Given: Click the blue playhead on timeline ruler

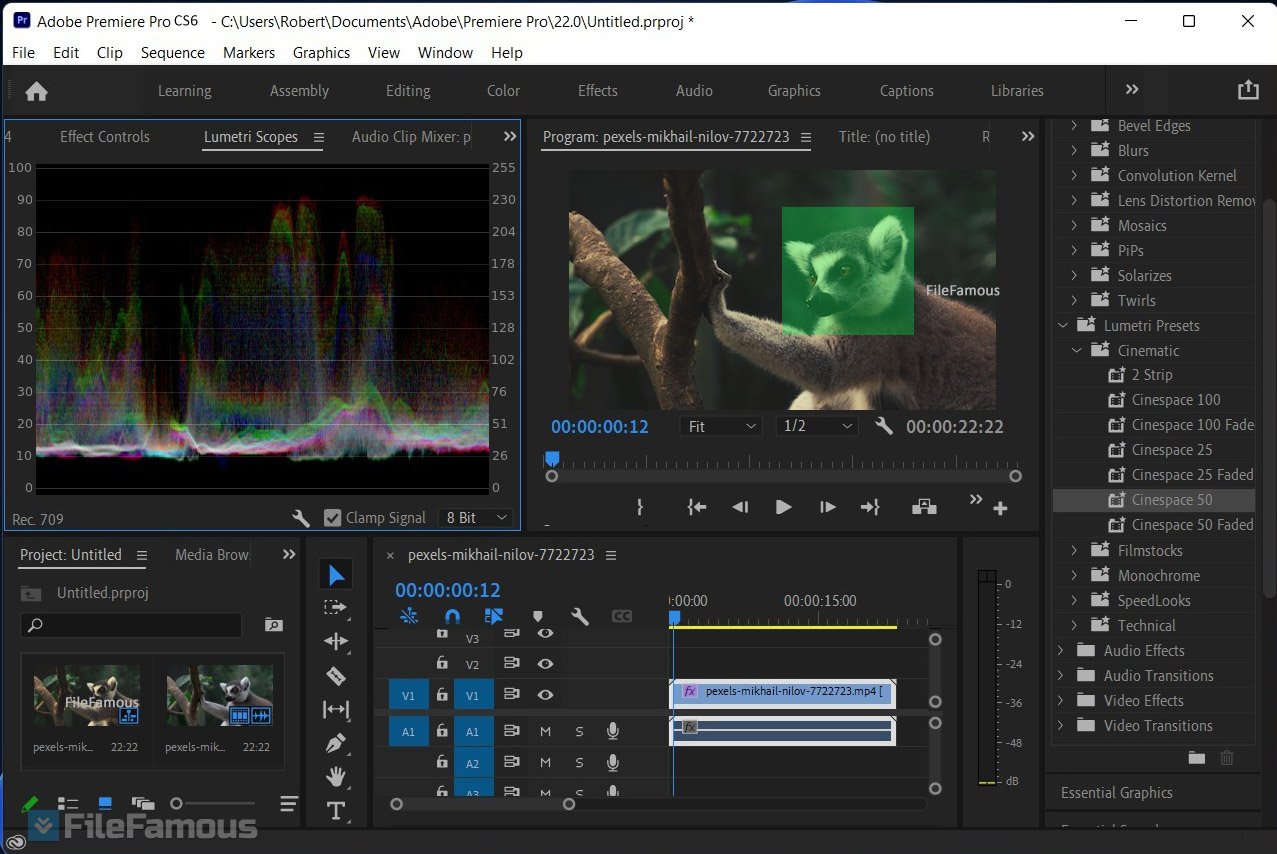Looking at the screenshot, I should point(674,619).
